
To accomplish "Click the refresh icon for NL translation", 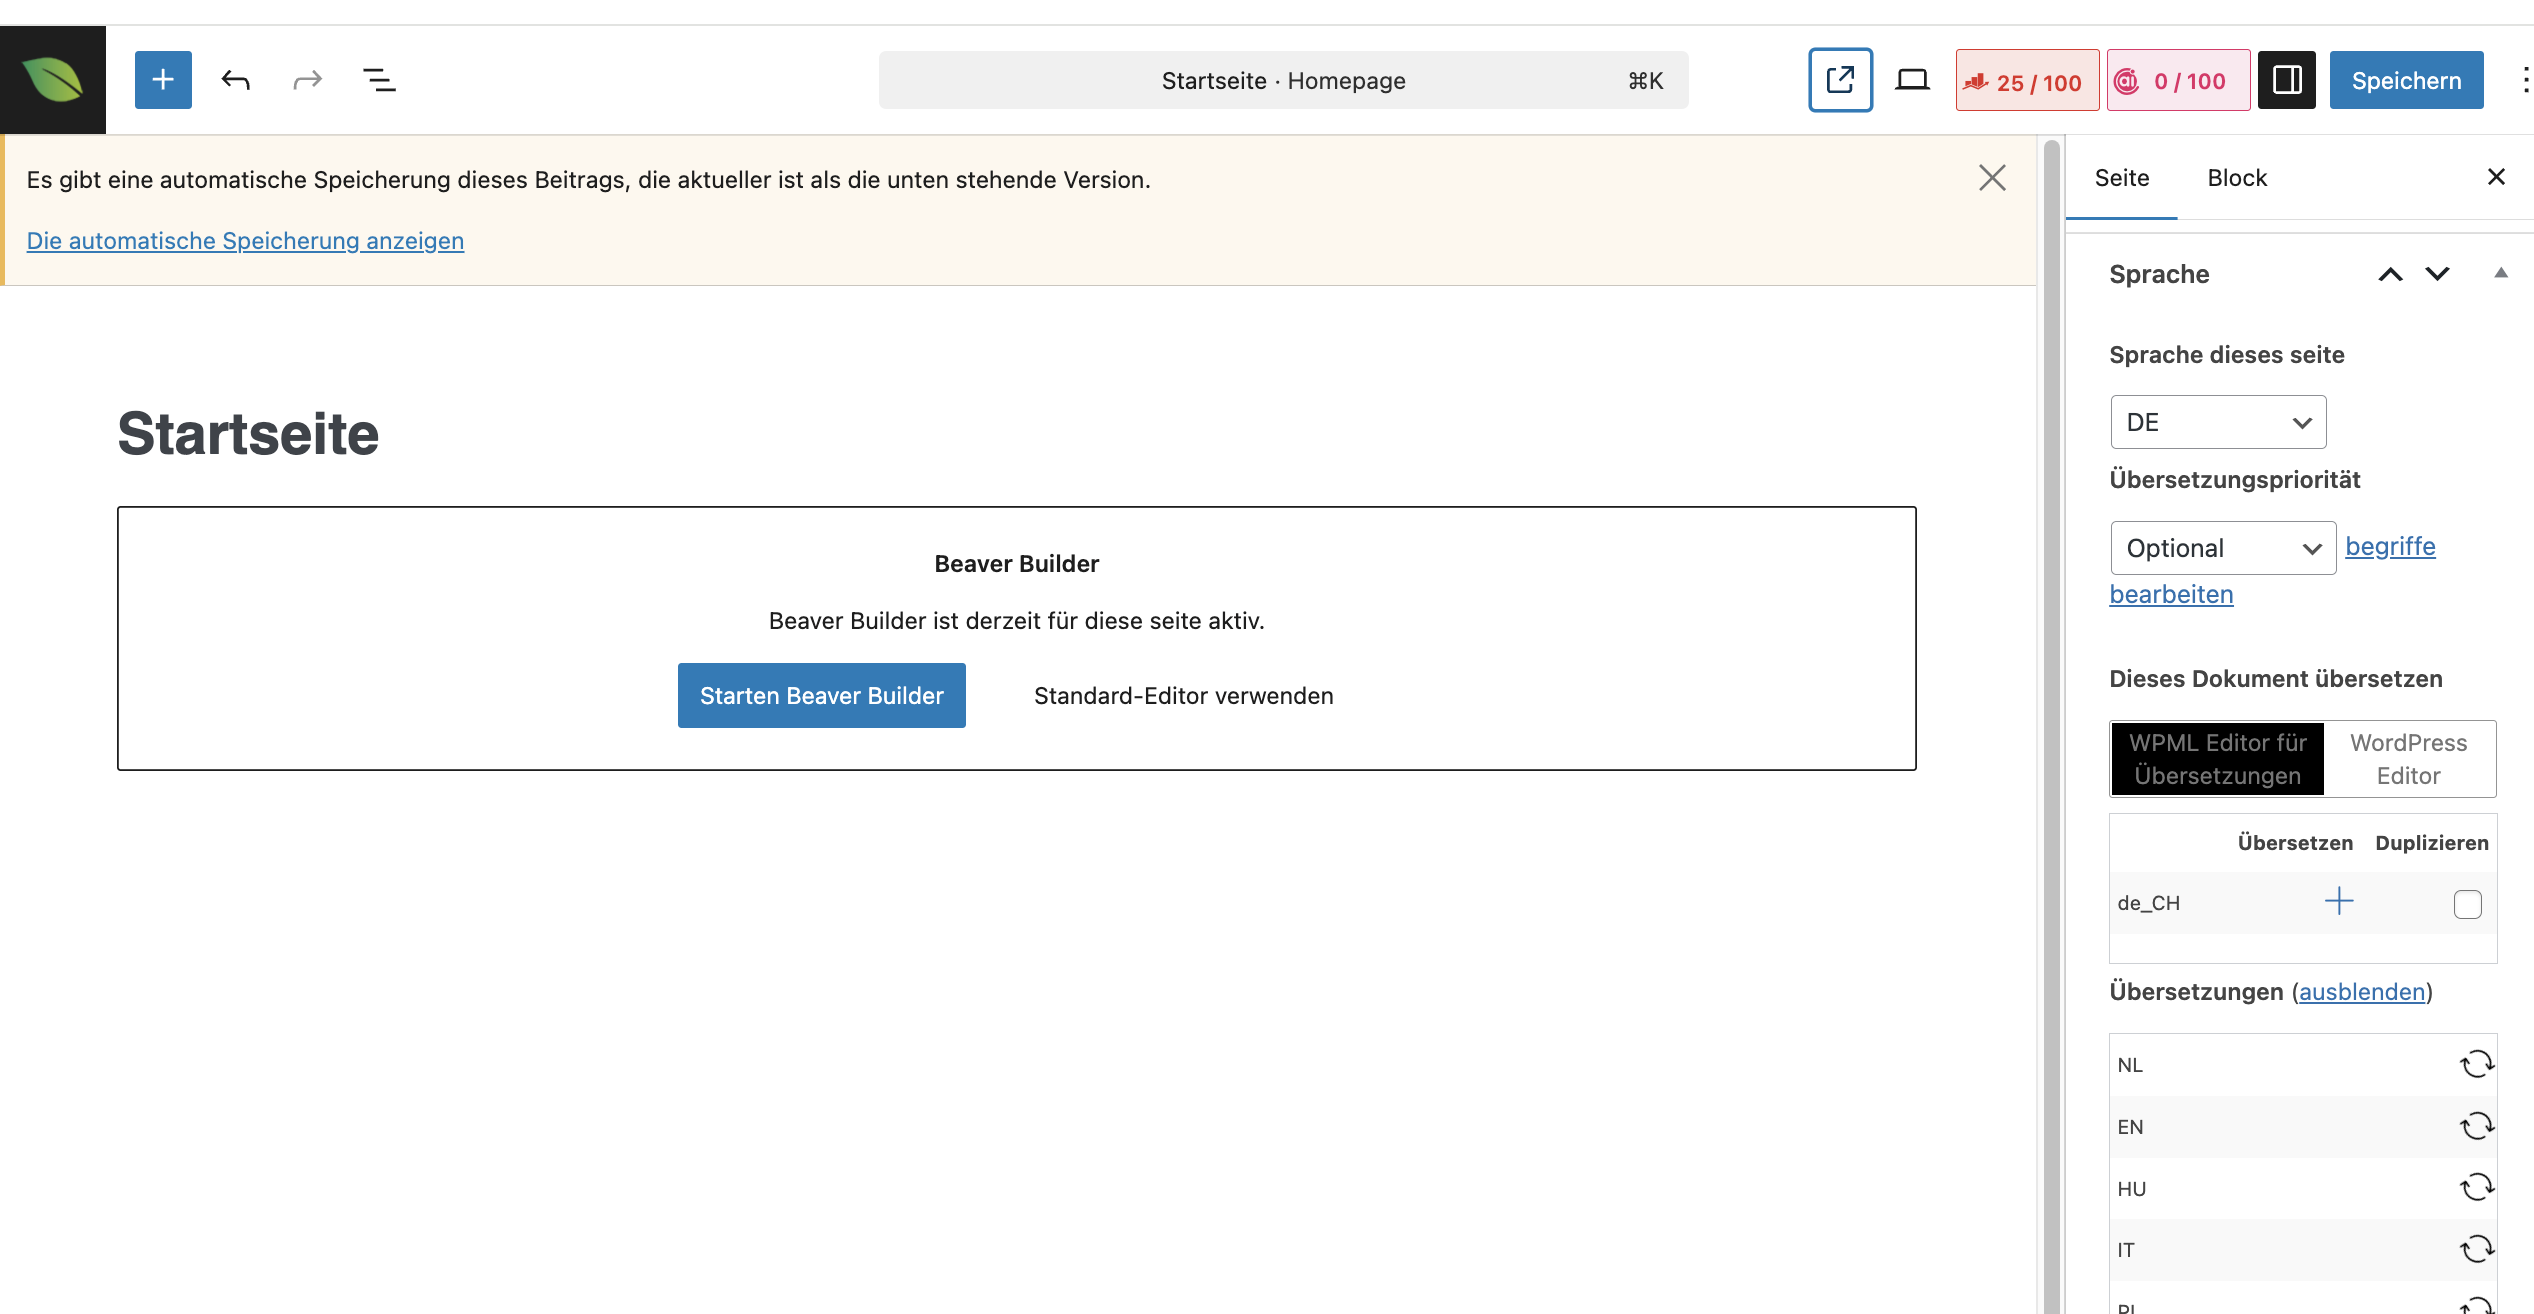I will coord(2476,1064).
